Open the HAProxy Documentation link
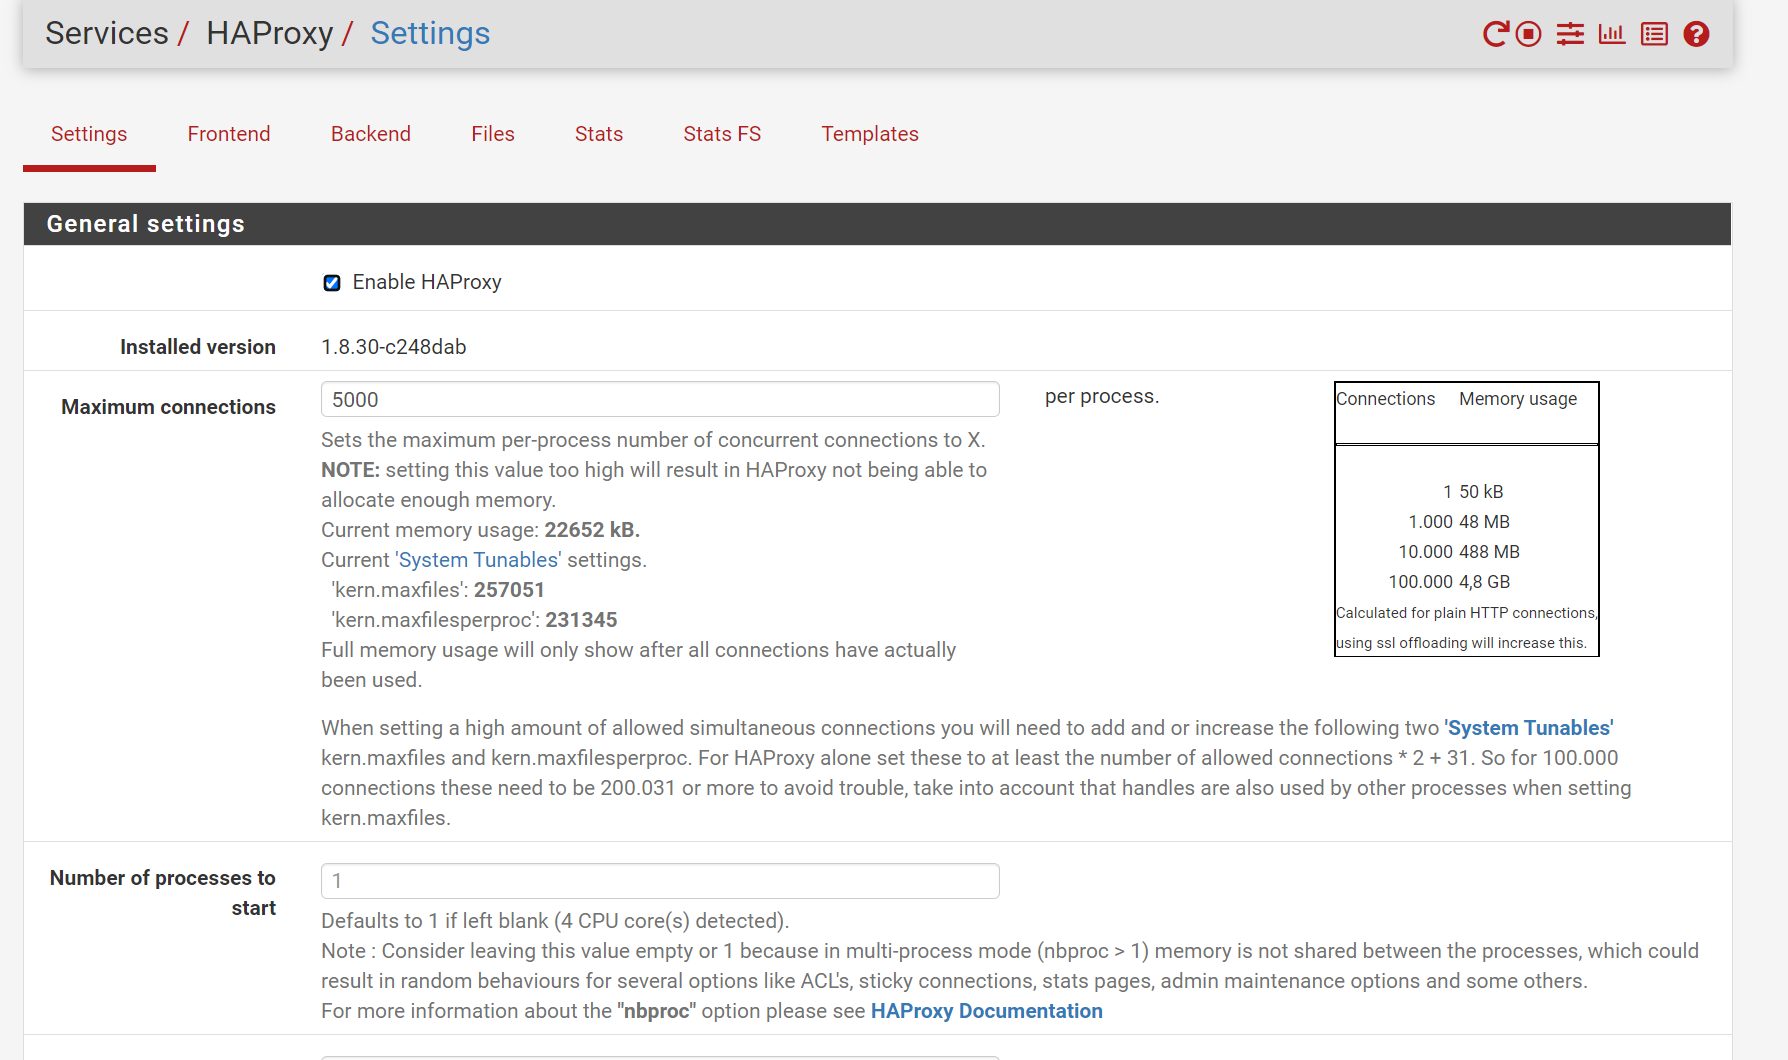This screenshot has width=1788, height=1060. [x=987, y=1011]
